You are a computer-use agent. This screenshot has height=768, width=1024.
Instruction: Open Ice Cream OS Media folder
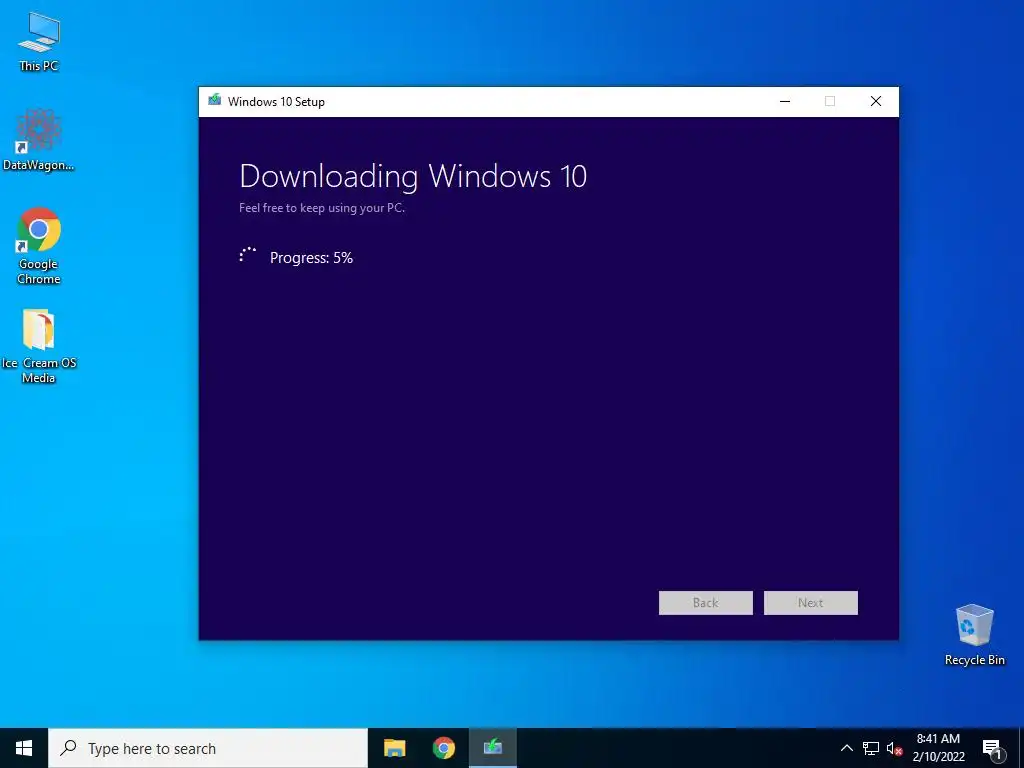coord(39,346)
